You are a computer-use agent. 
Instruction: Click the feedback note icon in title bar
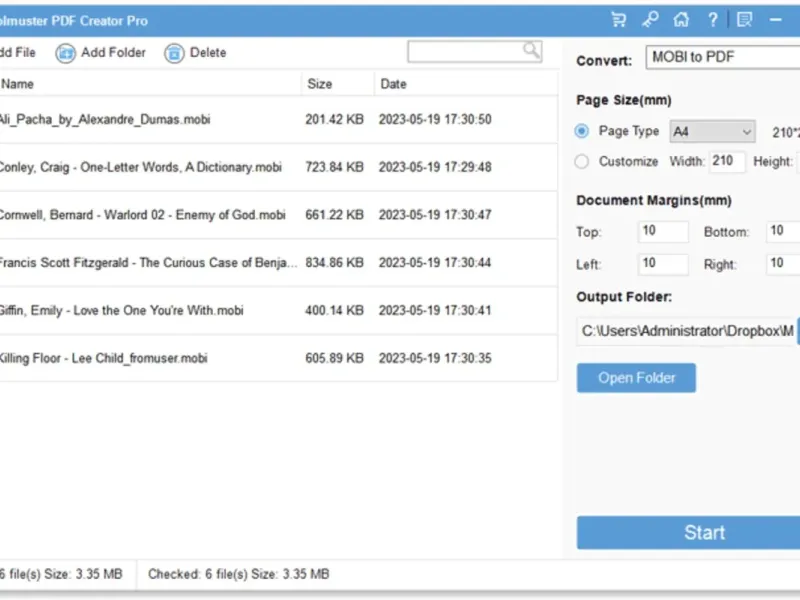tap(744, 19)
